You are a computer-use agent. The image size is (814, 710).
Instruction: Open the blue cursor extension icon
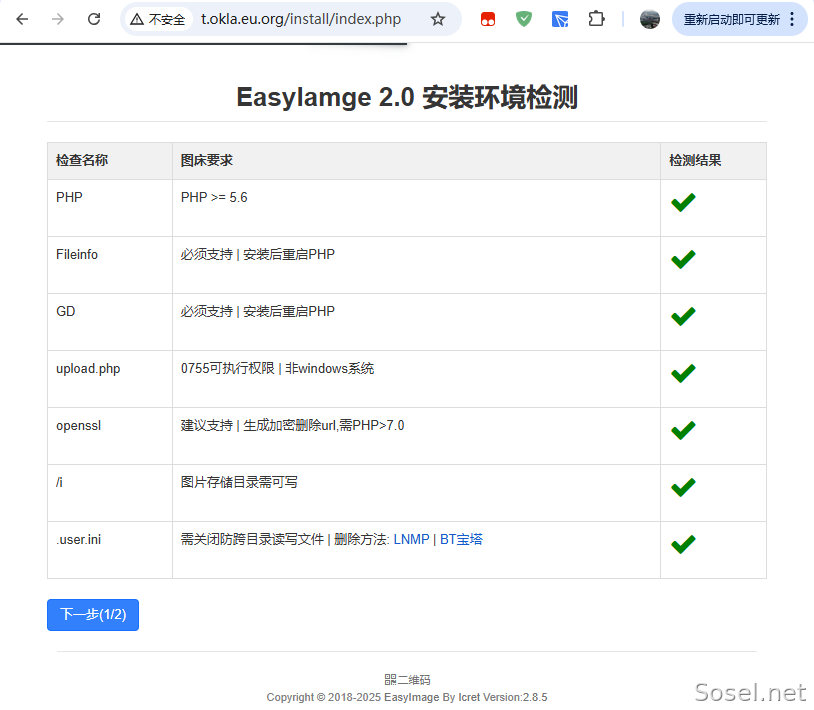coord(560,20)
